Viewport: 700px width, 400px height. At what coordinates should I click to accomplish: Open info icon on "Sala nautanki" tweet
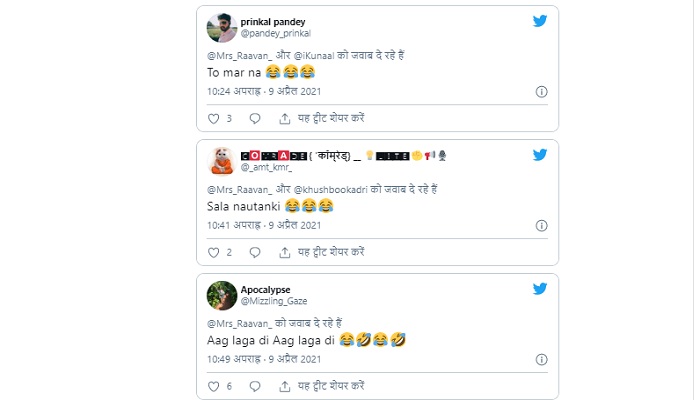point(541,225)
